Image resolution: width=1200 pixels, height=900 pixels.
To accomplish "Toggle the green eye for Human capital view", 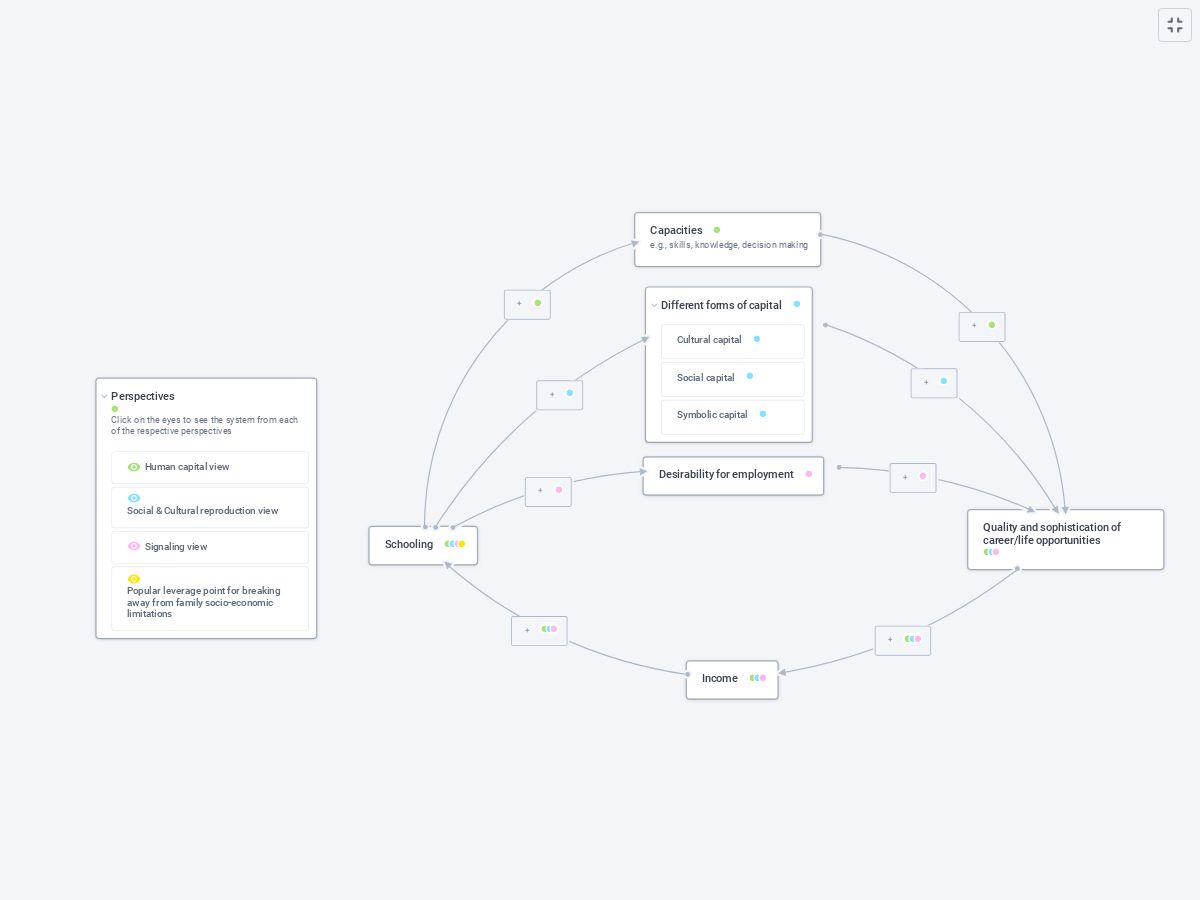I will tap(134, 467).
